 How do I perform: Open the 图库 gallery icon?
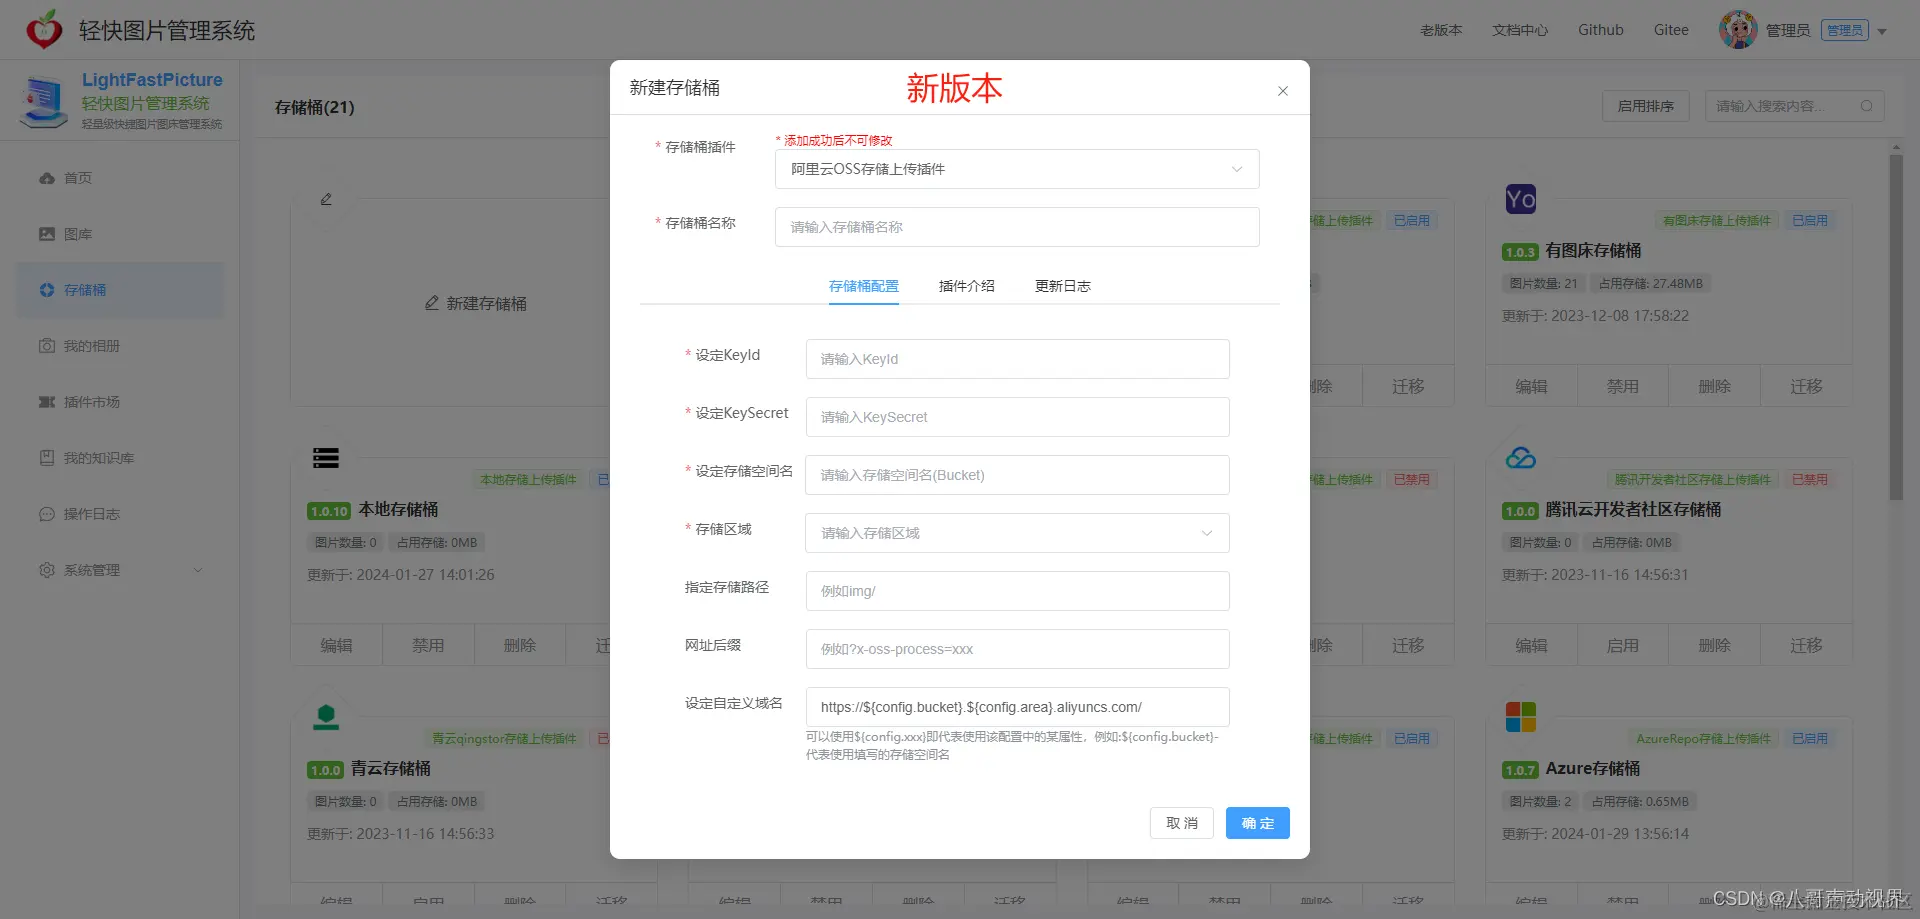tap(47, 234)
